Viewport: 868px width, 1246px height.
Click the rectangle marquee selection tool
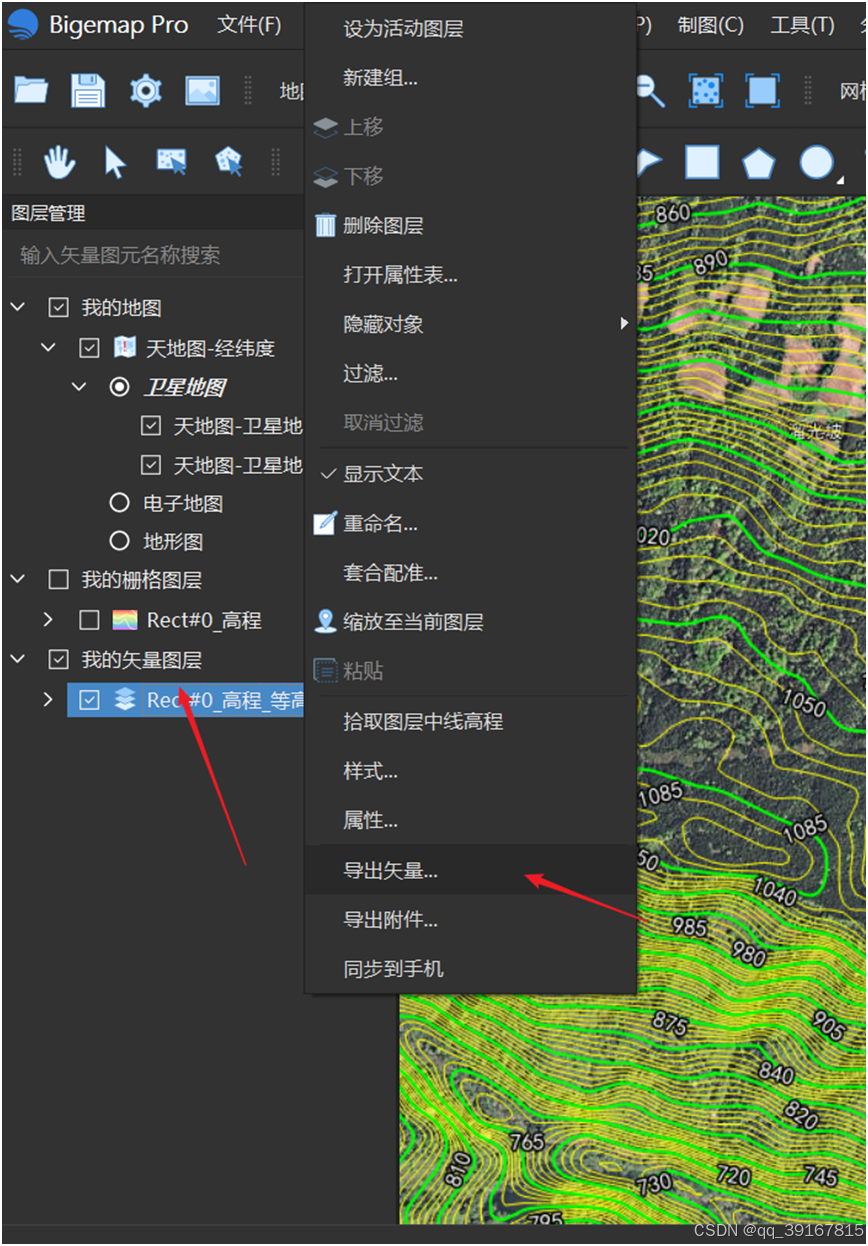pos(172,161)
